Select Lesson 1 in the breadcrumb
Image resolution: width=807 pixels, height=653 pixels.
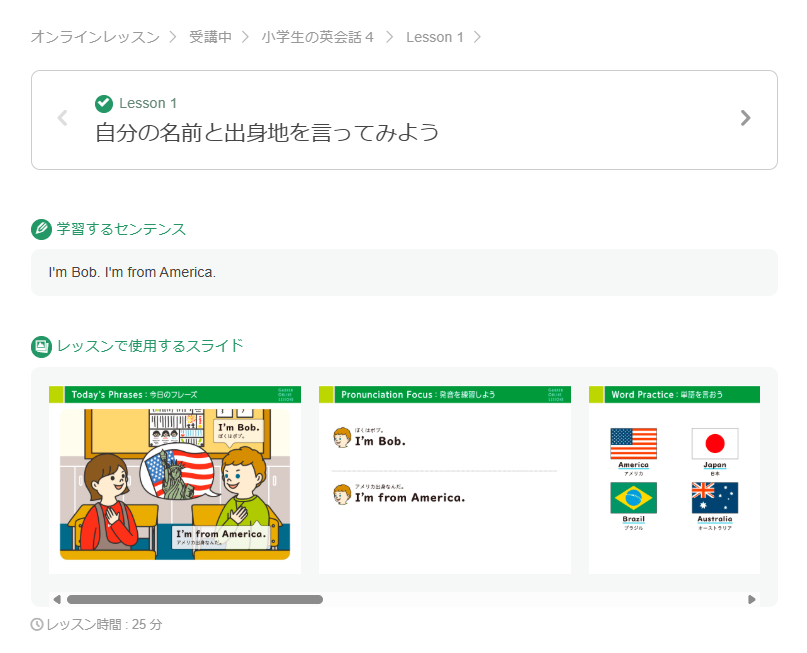pos(434,37)
